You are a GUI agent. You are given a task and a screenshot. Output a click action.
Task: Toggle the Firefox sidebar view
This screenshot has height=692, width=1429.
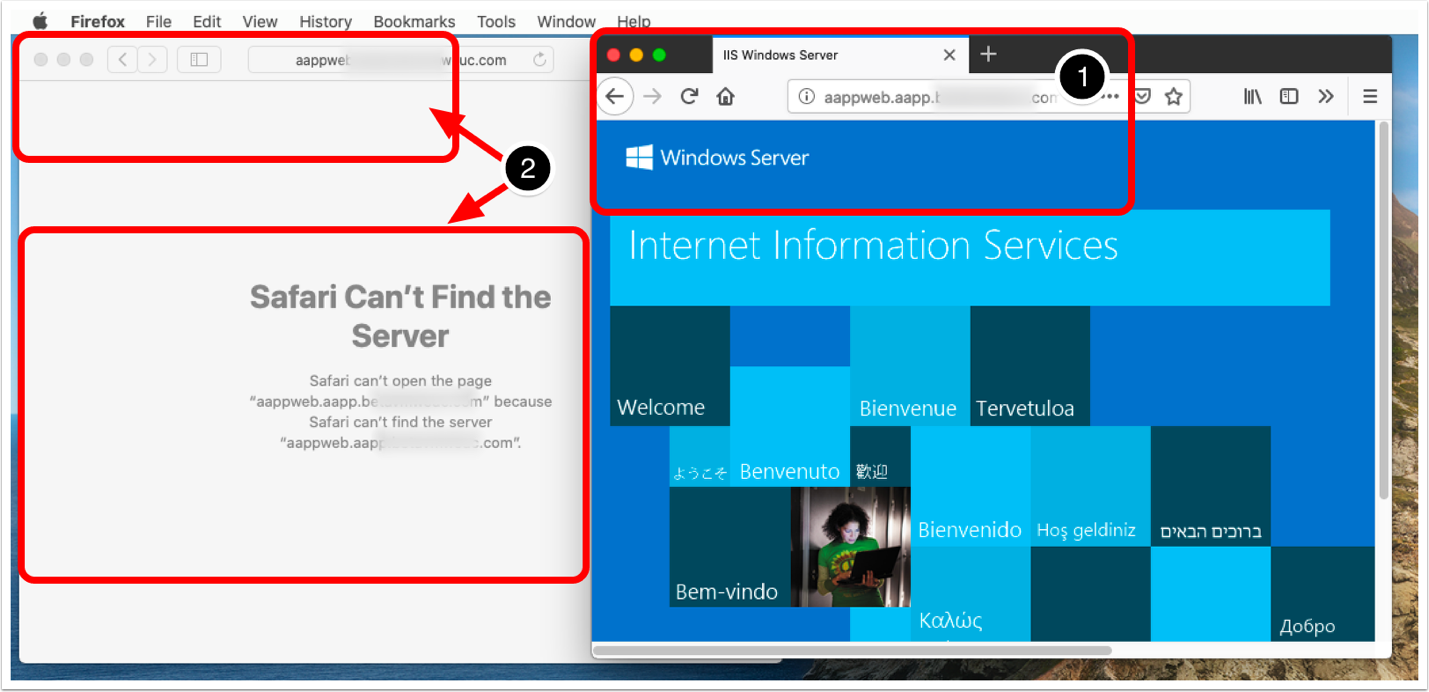(1289, 96)
